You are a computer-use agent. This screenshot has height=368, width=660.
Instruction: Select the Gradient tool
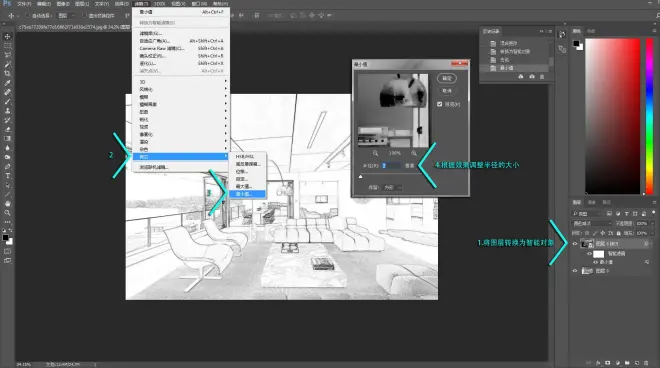tap(8, 139)
